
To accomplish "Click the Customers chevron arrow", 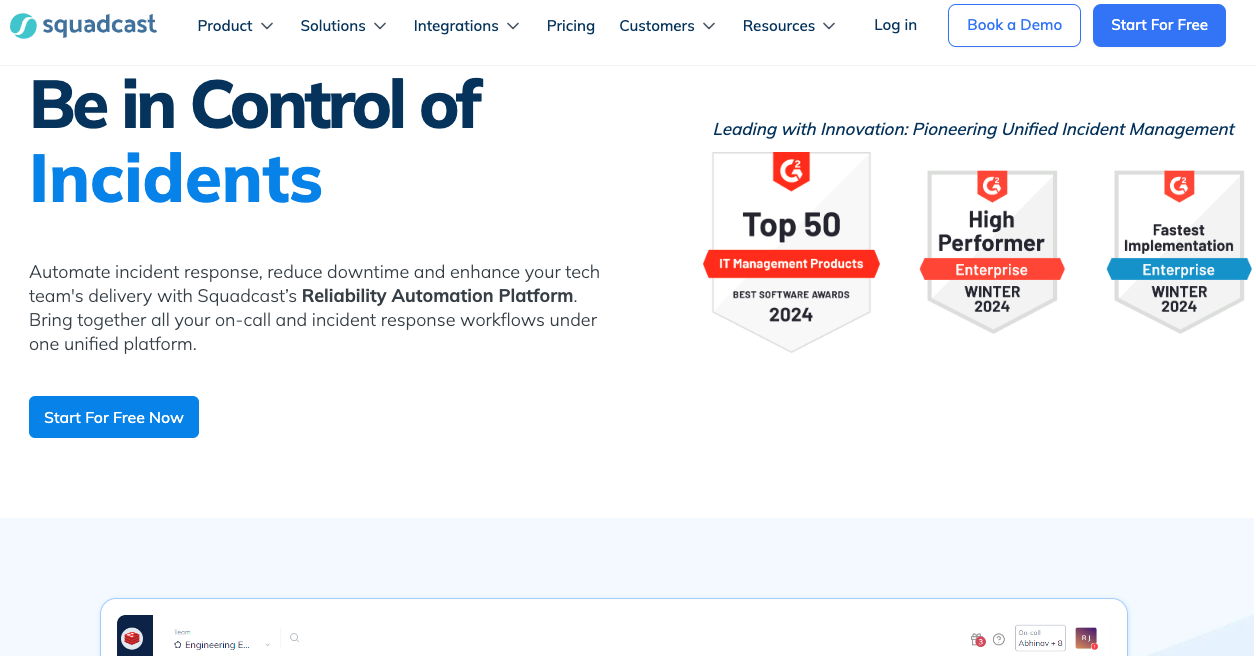I will click(x=709, y=26).
